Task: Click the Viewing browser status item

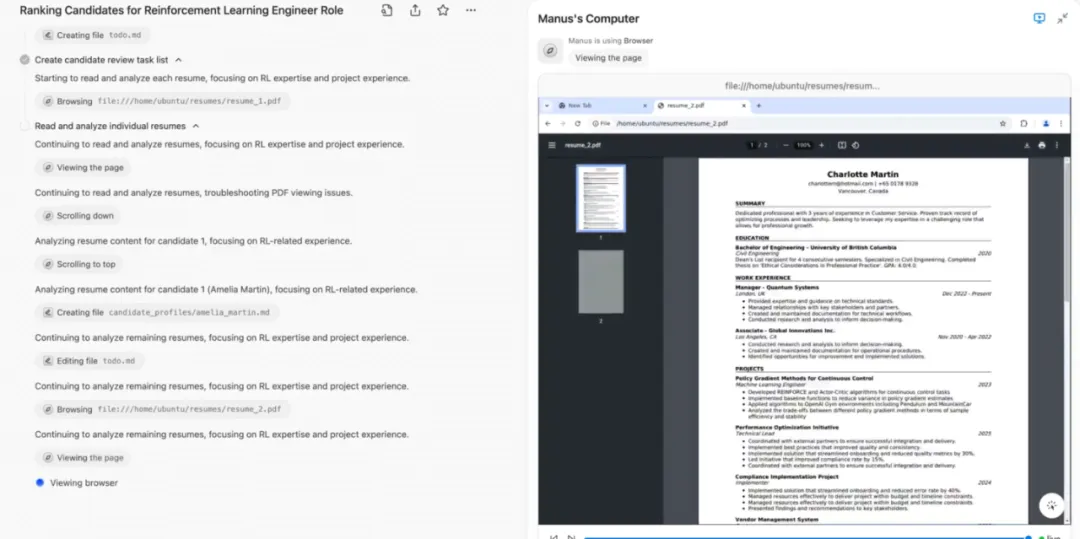Action: (x=76, y=483)
